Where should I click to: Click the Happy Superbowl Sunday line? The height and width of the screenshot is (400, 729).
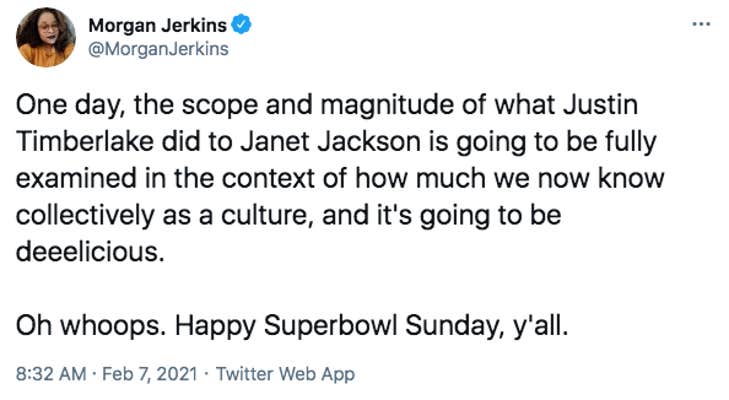(371, 326)
